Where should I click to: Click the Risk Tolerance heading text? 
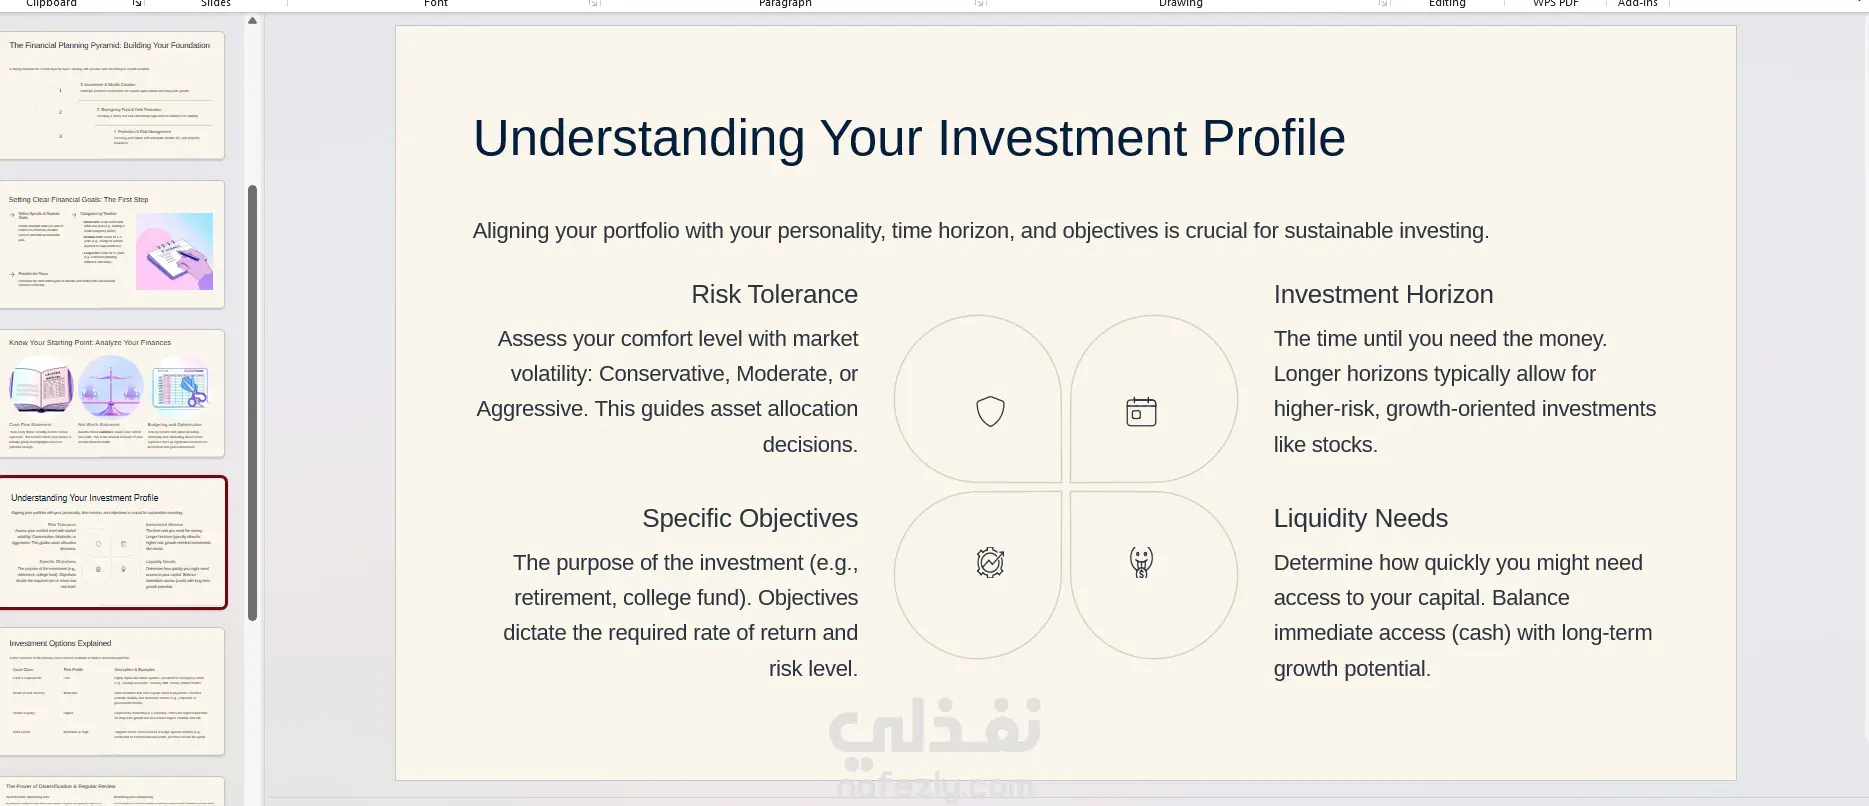(x=774, y=294)
